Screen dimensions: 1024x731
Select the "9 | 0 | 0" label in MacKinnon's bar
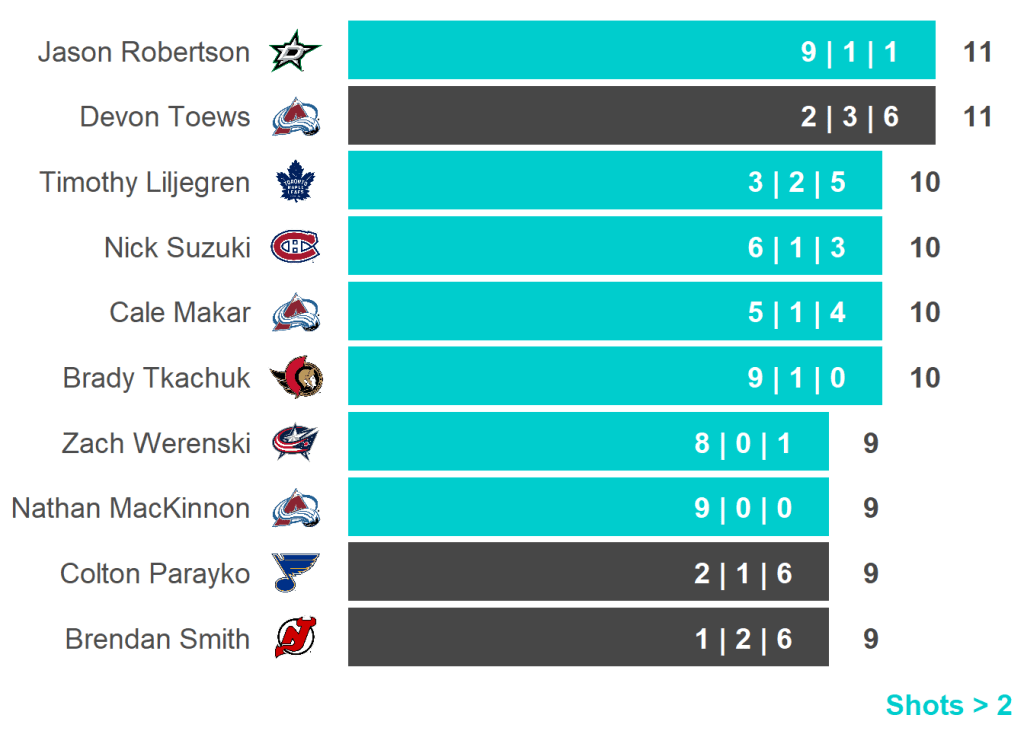[743, 508]
